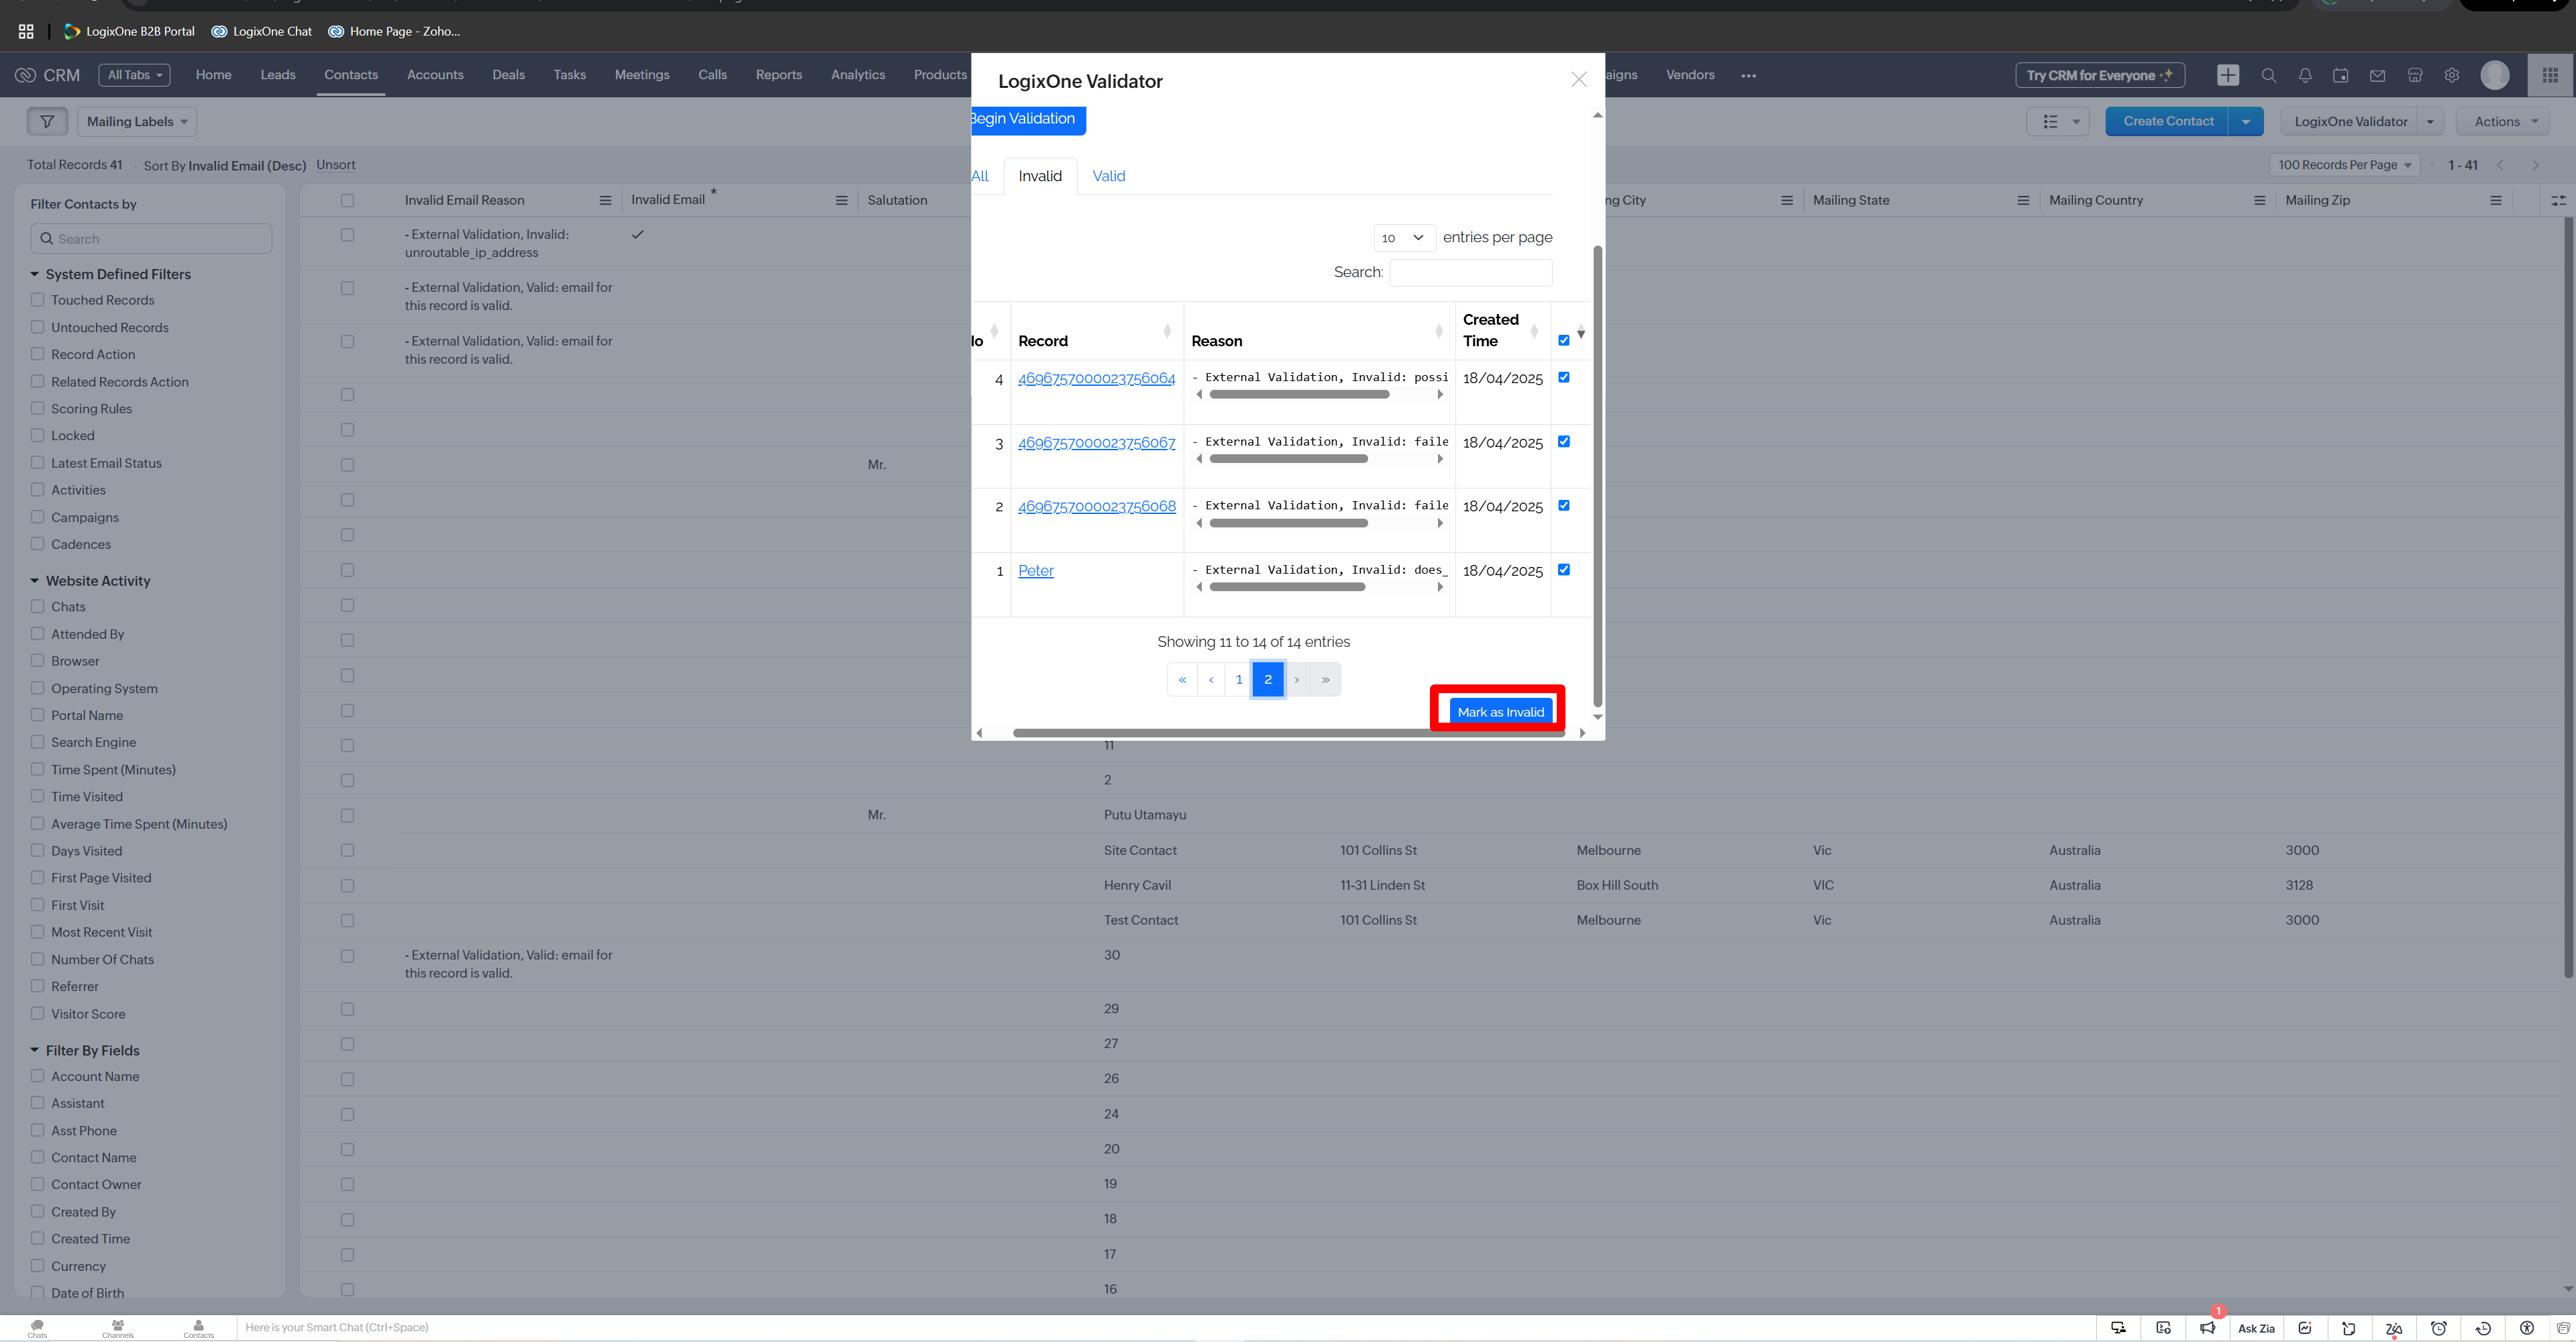Click the Filter Contacts by search field
Screen dimensions: 2576x1342
(x=151, y=239)
